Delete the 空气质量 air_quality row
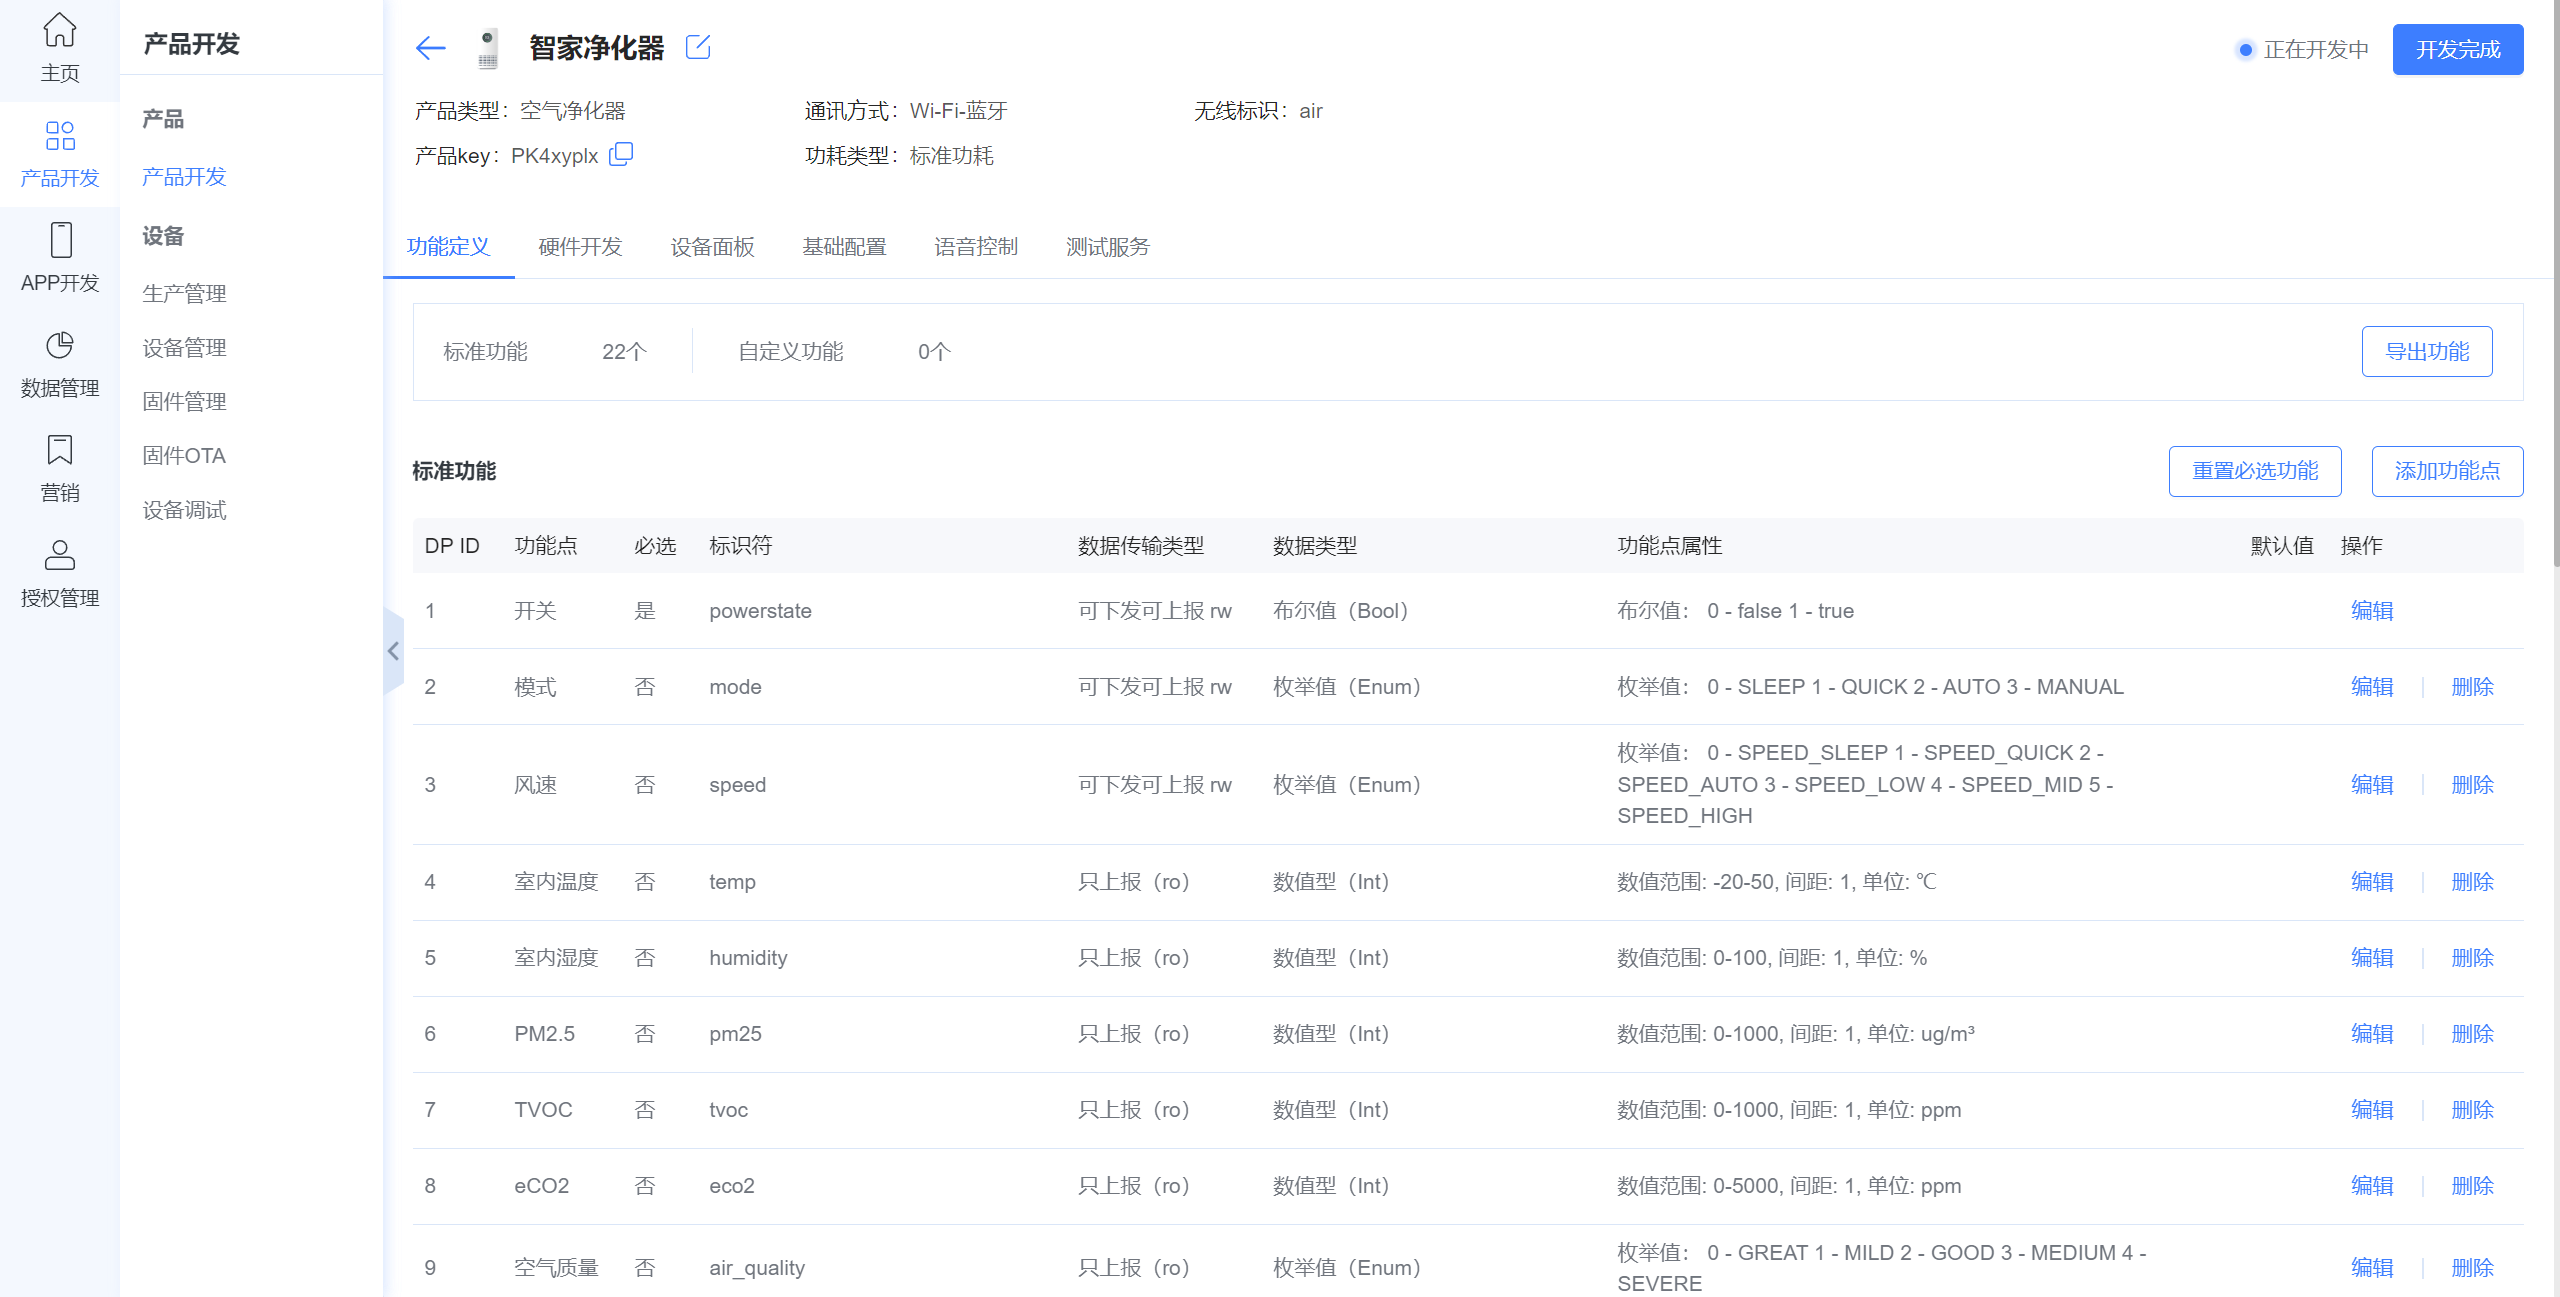Image resolution: width=2560 pixels, height=1297 pixels. [x=2473, y=1268]
